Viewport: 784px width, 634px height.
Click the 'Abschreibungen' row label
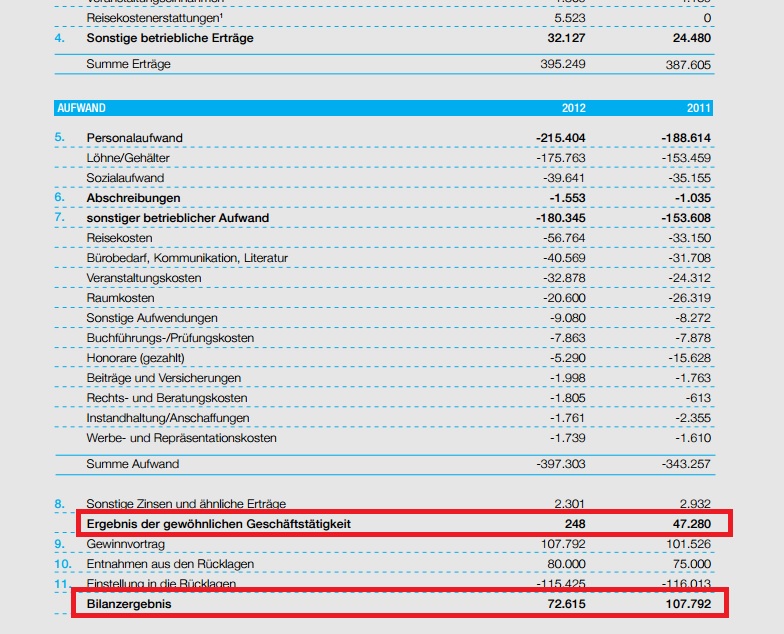134,198
